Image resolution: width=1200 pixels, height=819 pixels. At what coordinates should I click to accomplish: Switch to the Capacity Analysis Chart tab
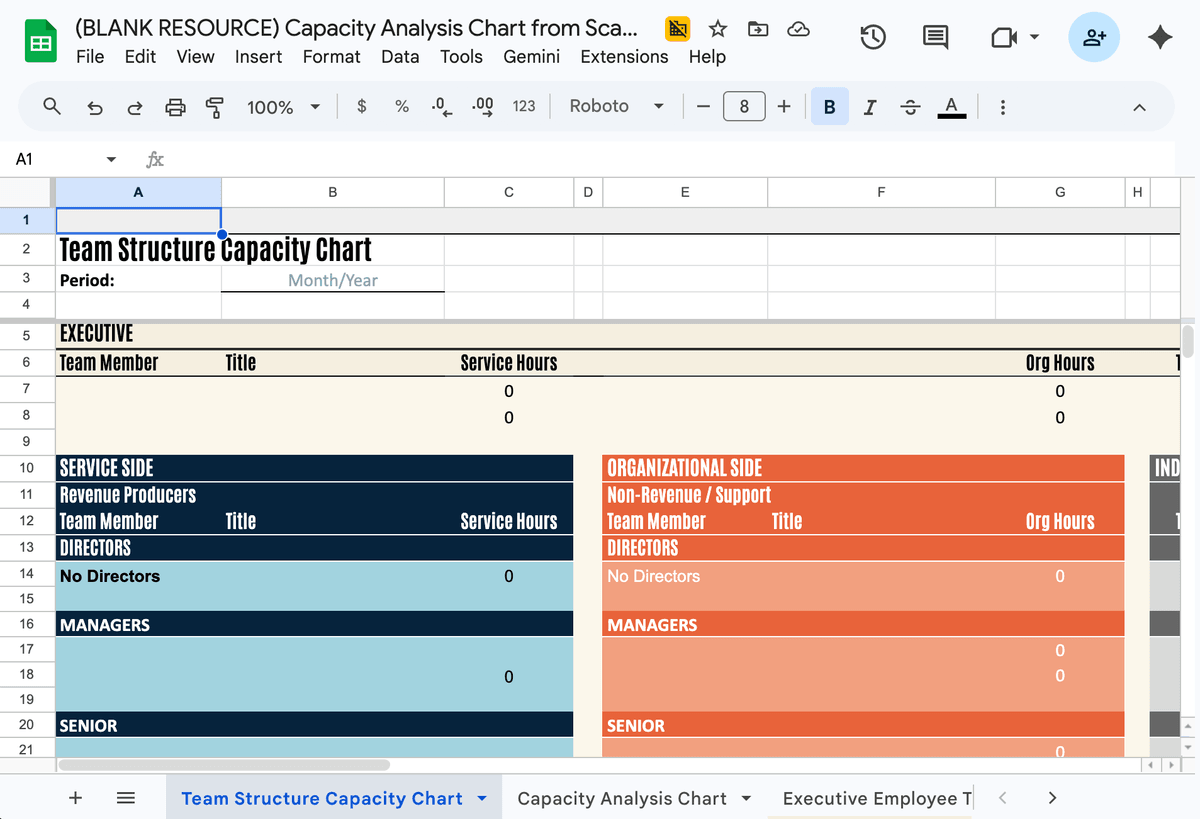(x=621, y=798)
